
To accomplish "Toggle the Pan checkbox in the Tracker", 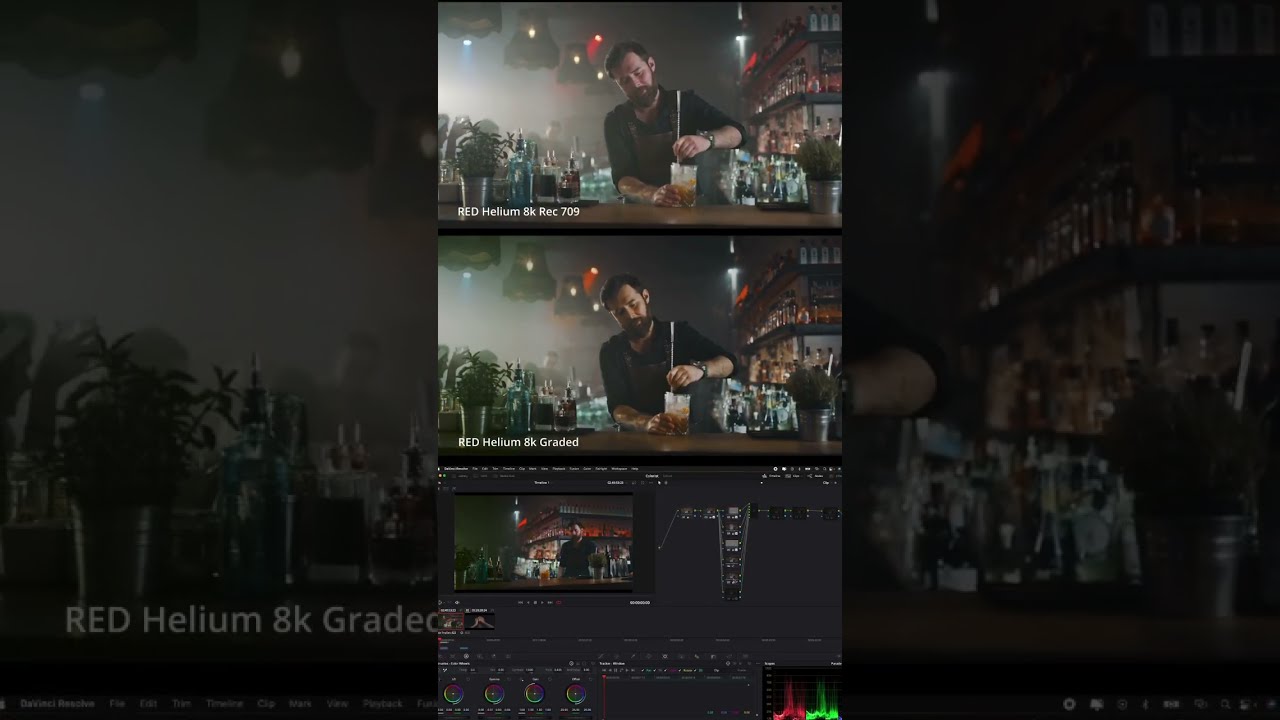I will 643,670.
